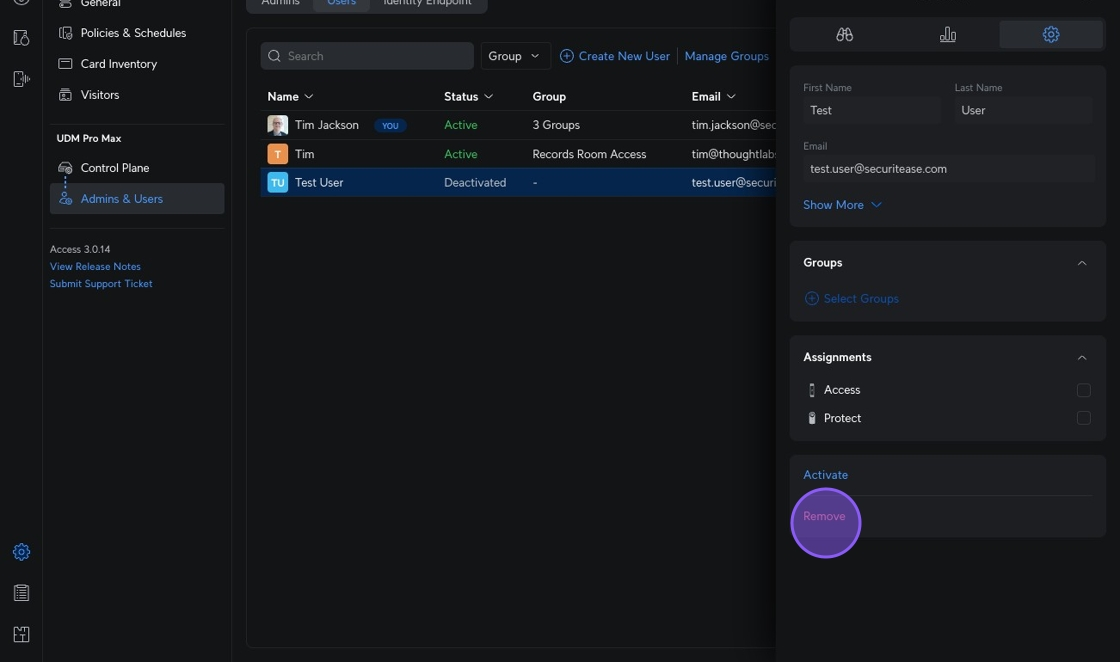The height and width of the screenshot is (662, 1120).
Task: Click the settings gear icon in left rail
Action: (21, 552)
